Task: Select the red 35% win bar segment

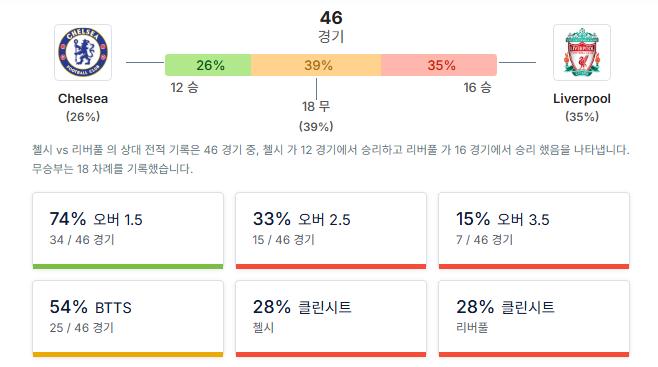Action: pos(439,65)
